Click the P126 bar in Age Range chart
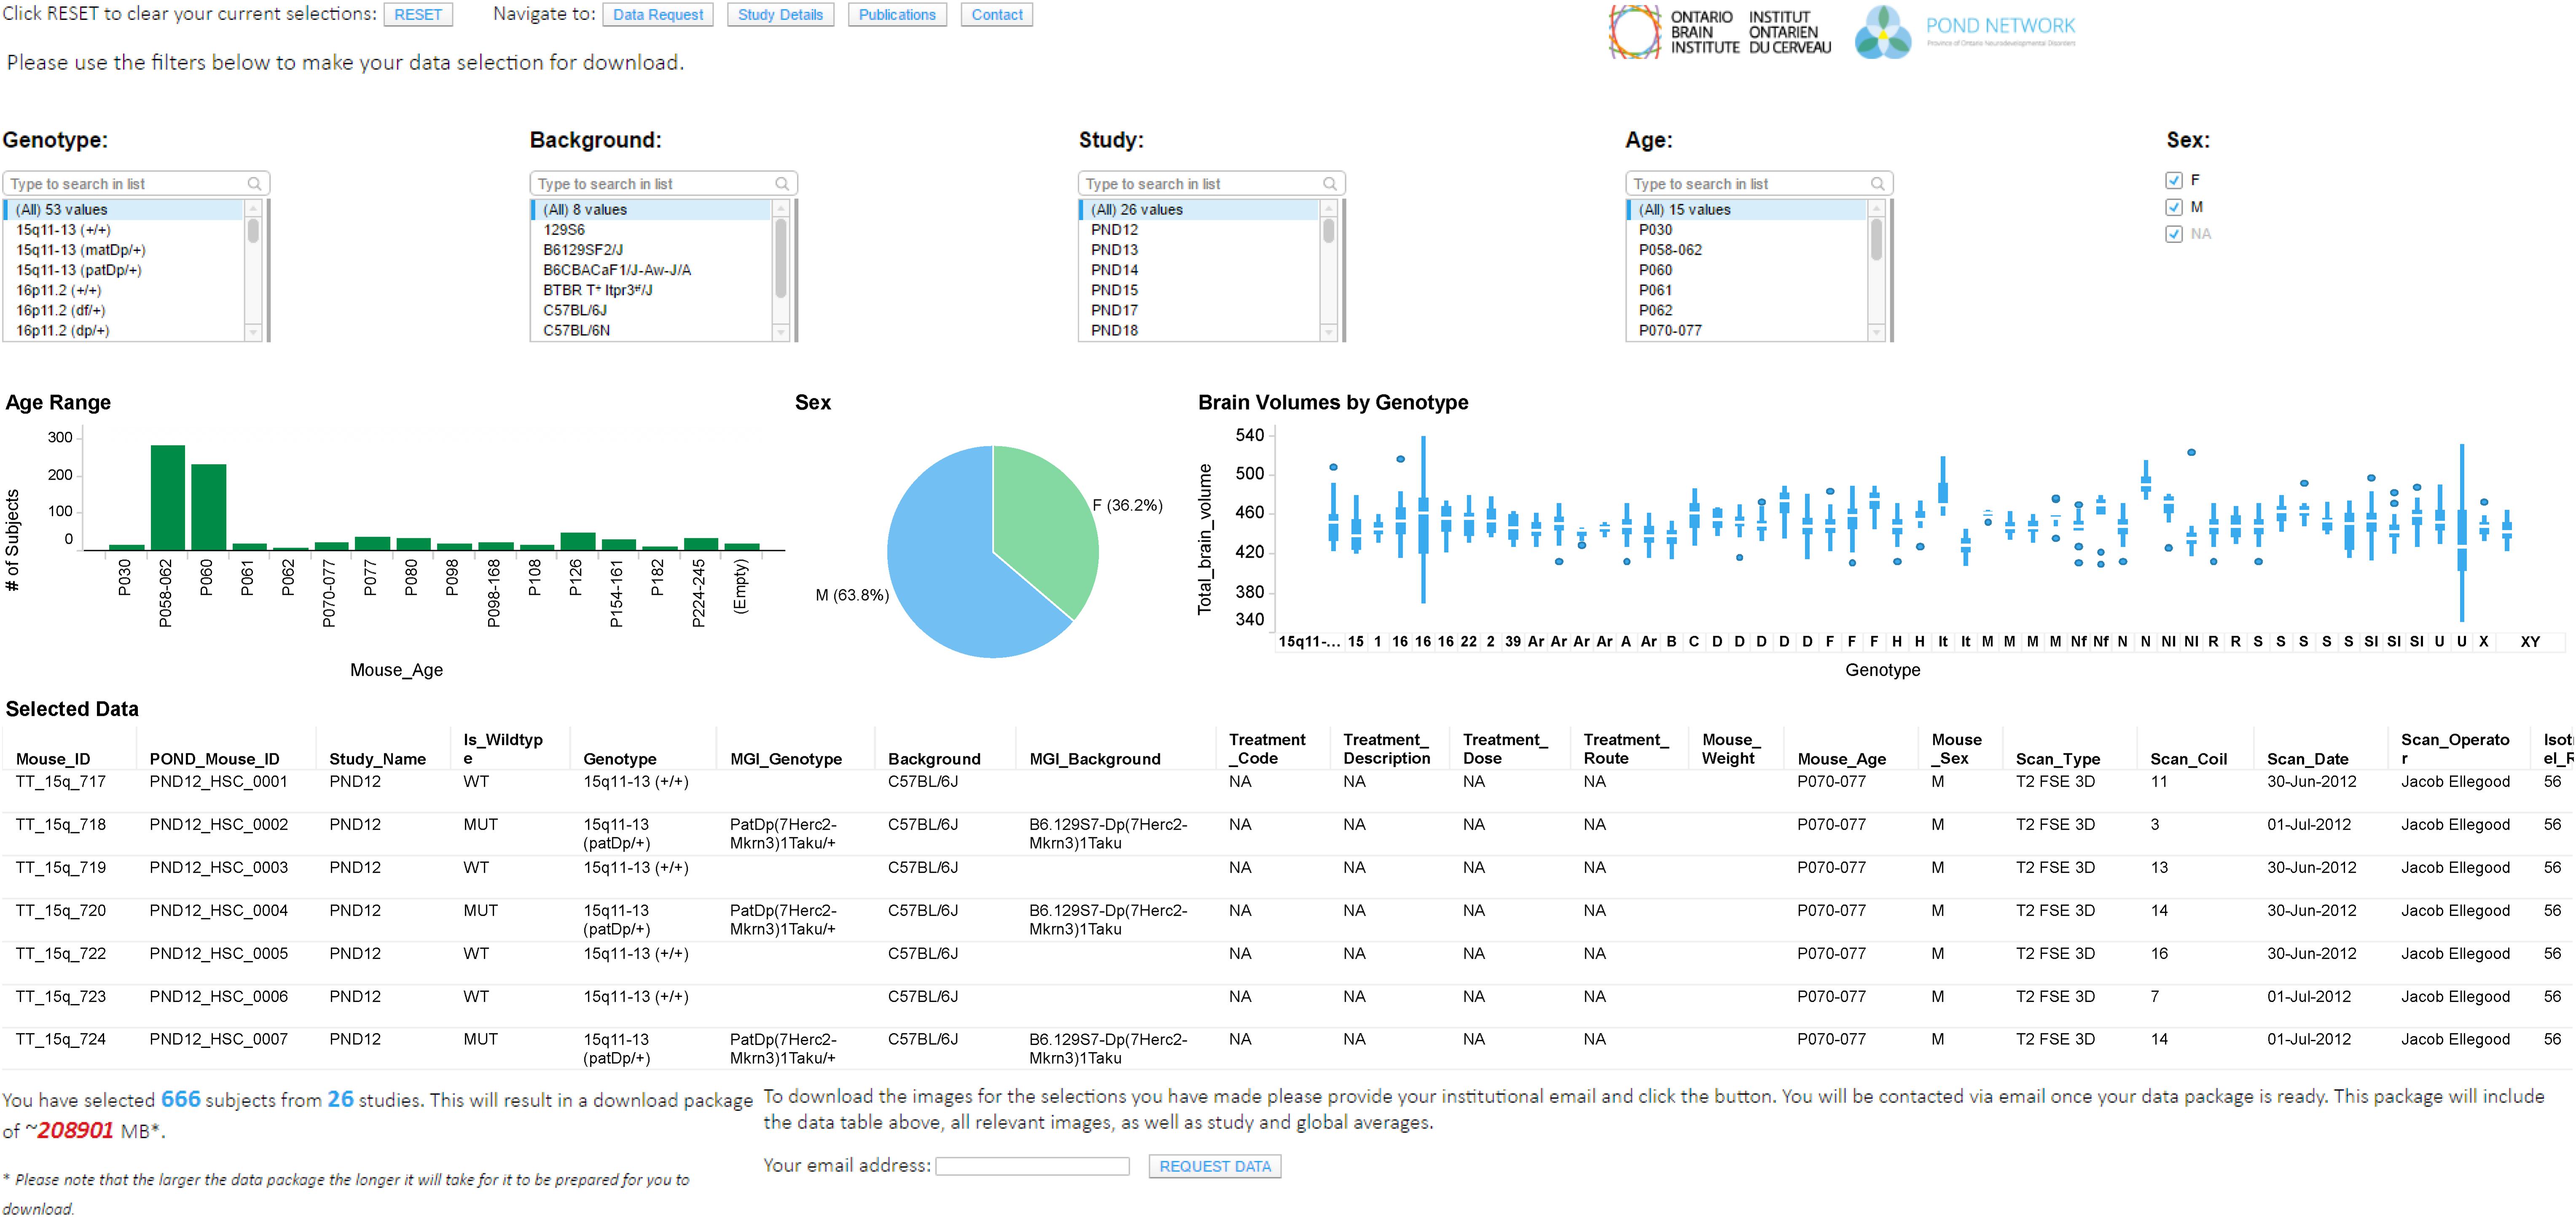The width and height of the screenshot is (2576, 1217). coord(578,541)
